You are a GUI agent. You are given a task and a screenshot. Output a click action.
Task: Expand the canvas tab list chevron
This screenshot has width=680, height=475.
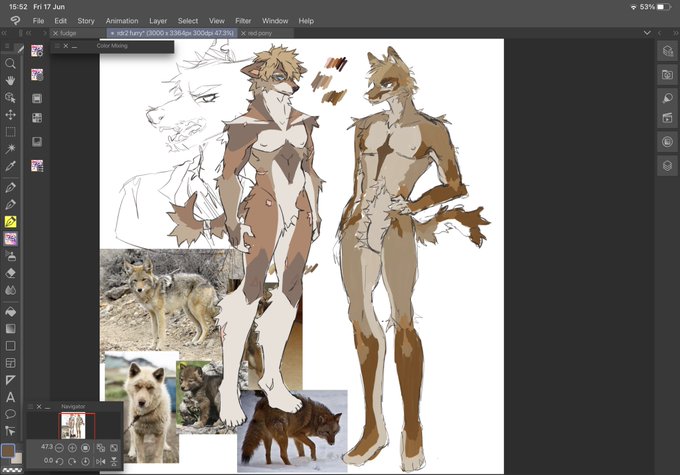[647, 33]
